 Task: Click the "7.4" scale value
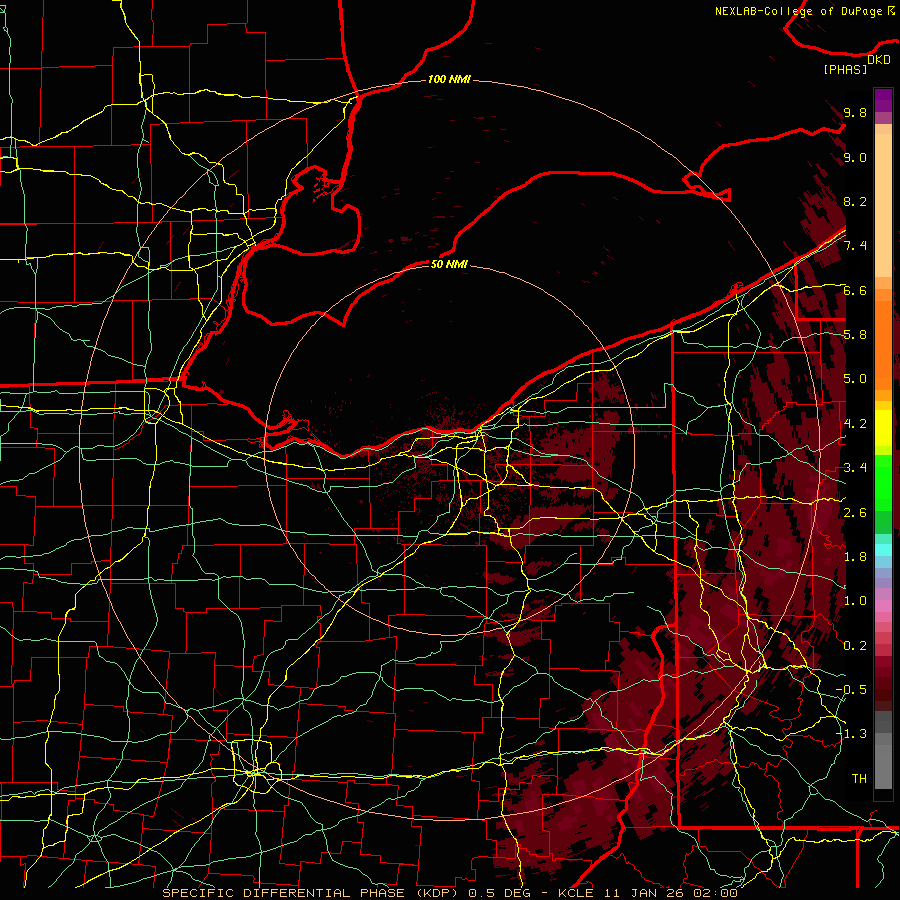(855, 246)
